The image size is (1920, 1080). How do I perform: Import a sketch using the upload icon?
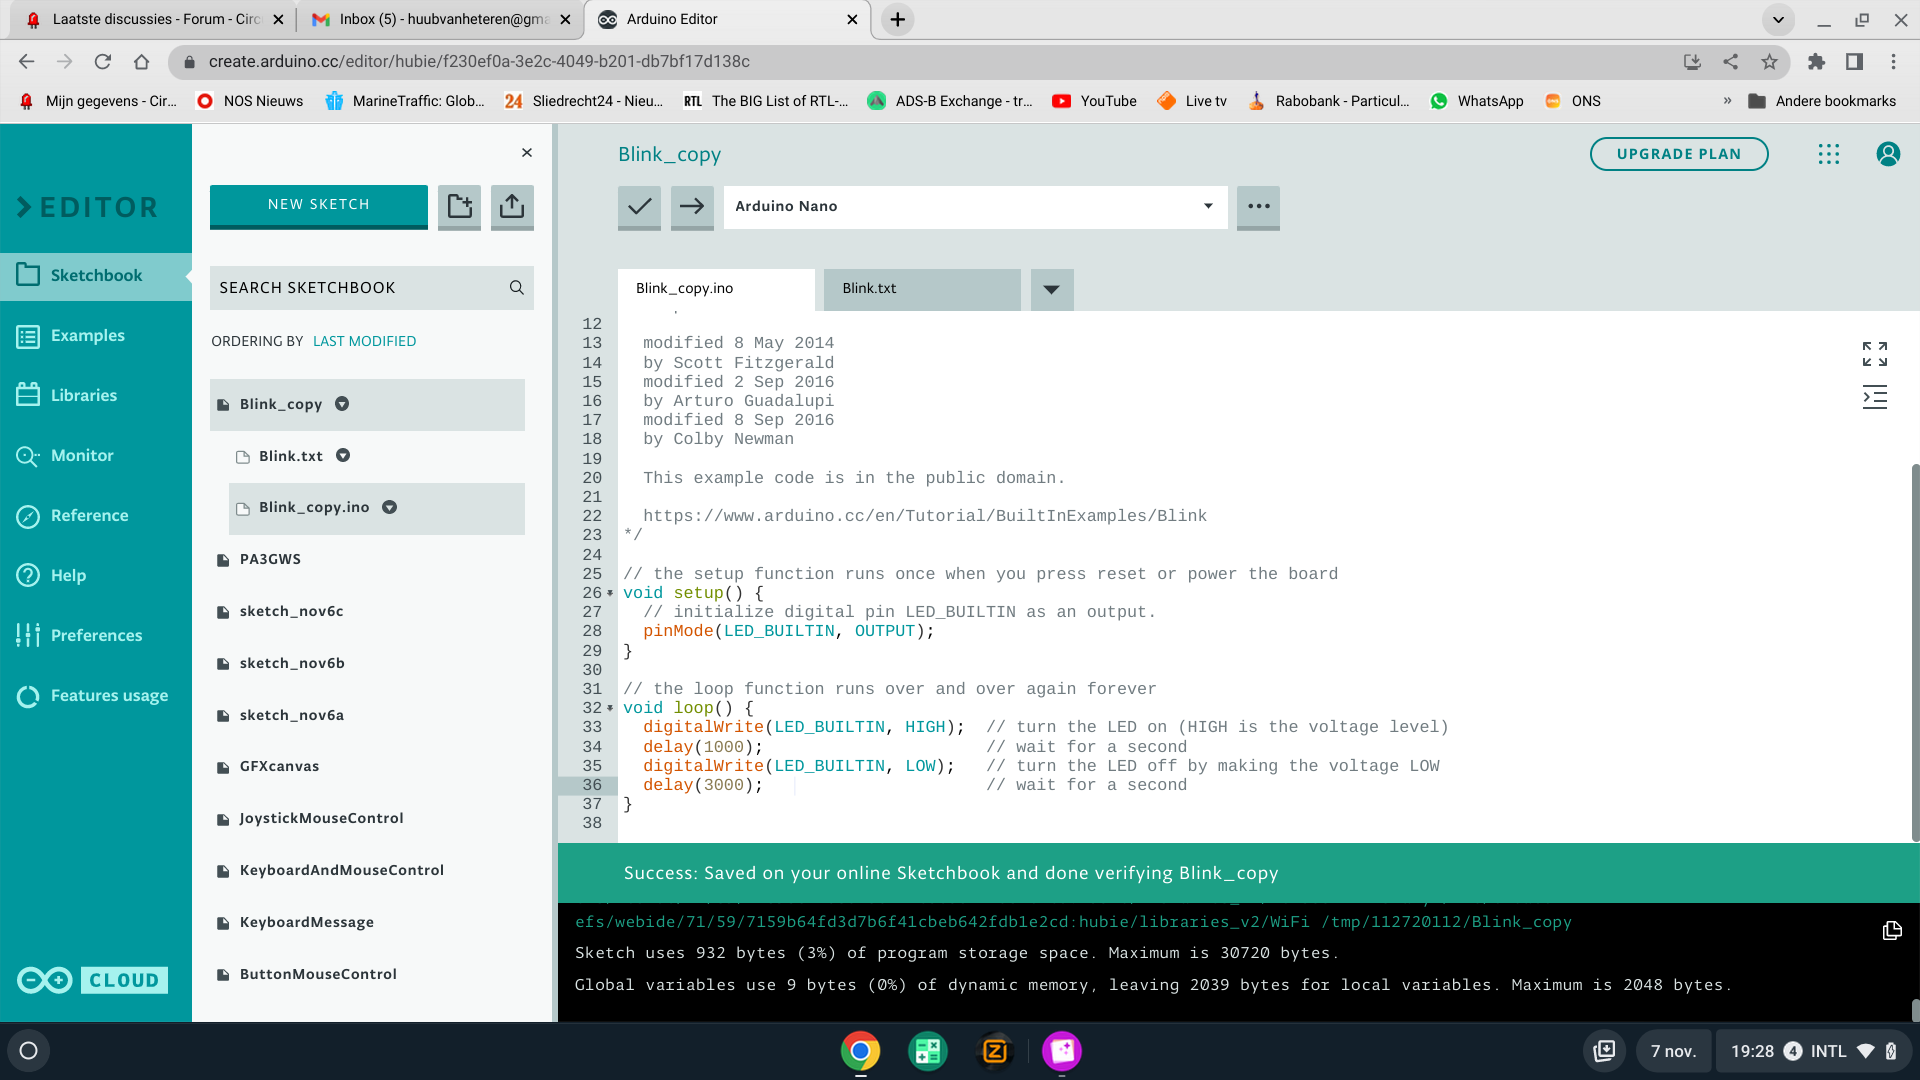[x=512, y=206]
